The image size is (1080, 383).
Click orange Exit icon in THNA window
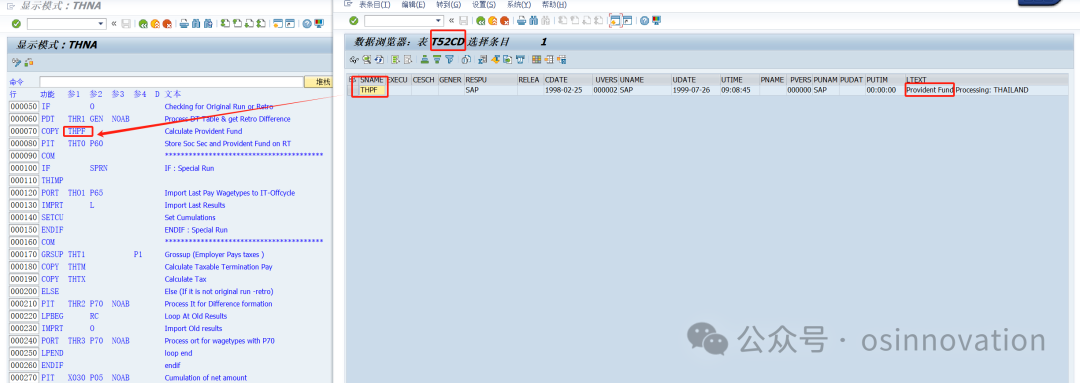point(155,23)
